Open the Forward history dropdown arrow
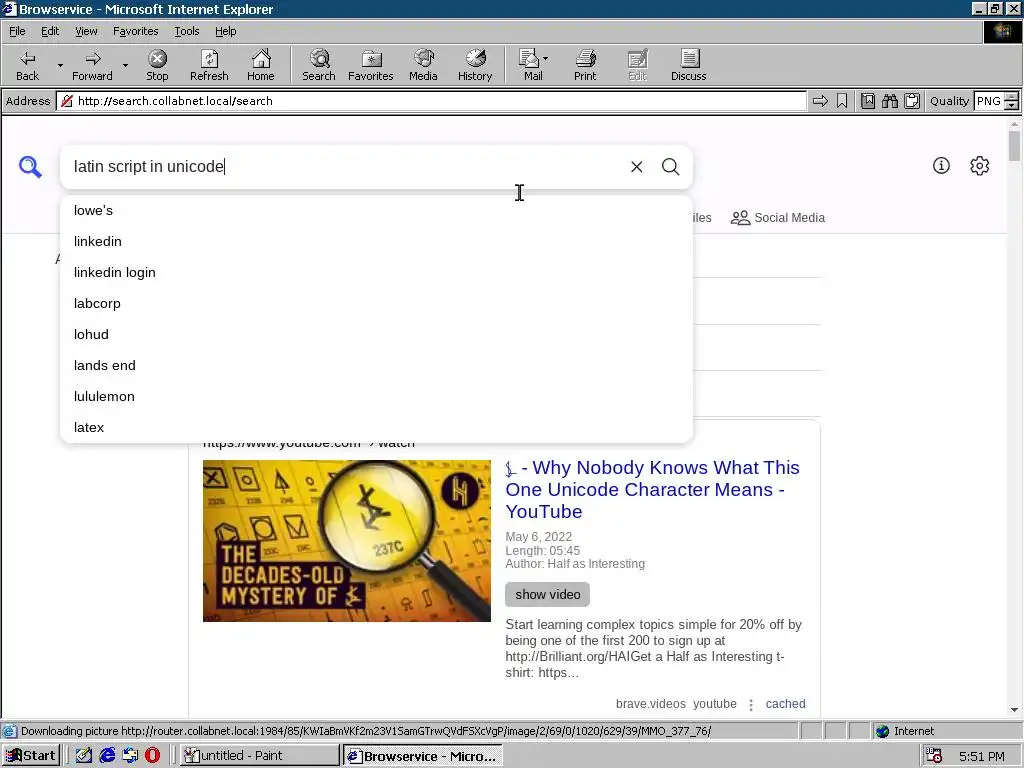The width and height of the screenshot is (1024, 768). tap(125, 65)
